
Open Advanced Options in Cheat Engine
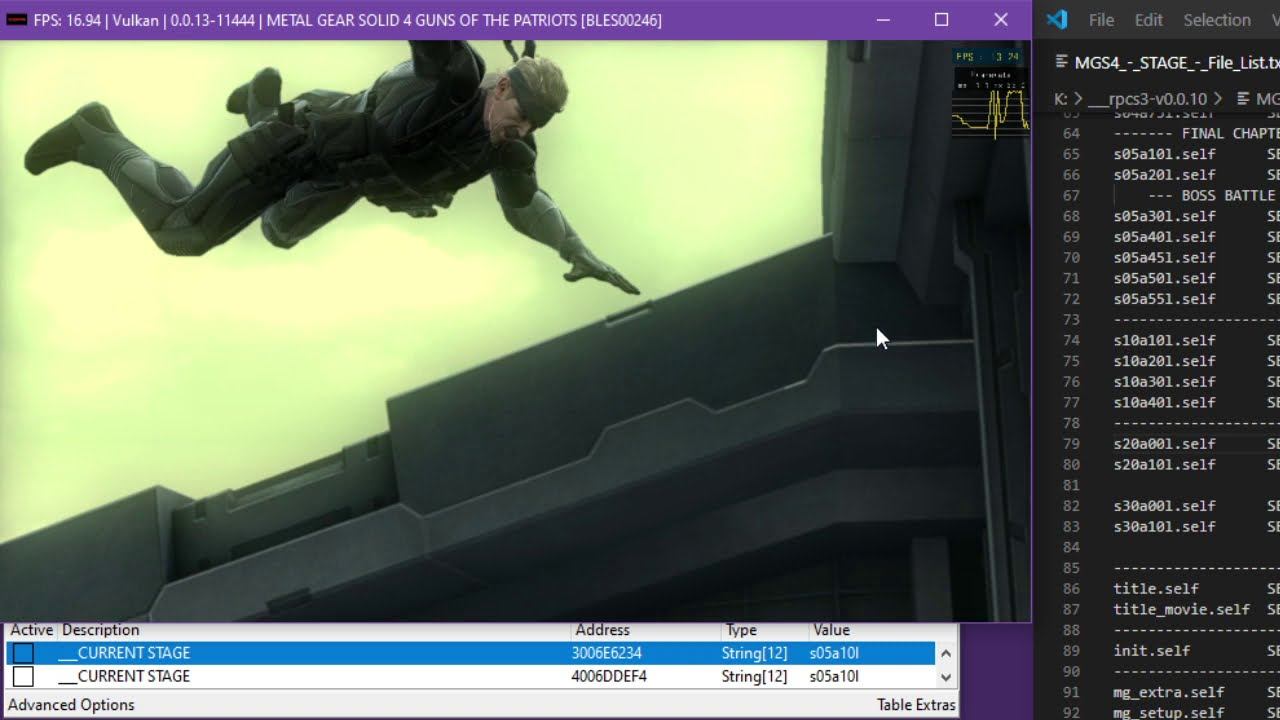pos(71,705)
